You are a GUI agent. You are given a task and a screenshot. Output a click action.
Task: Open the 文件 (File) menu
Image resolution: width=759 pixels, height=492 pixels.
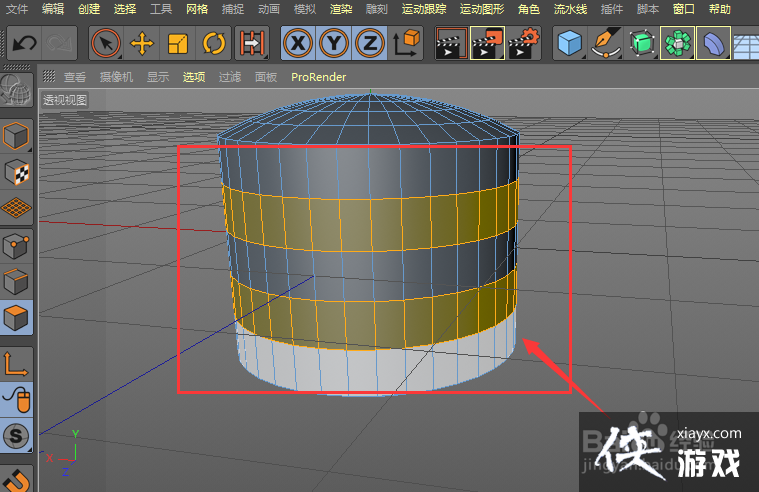click(17, 8)
